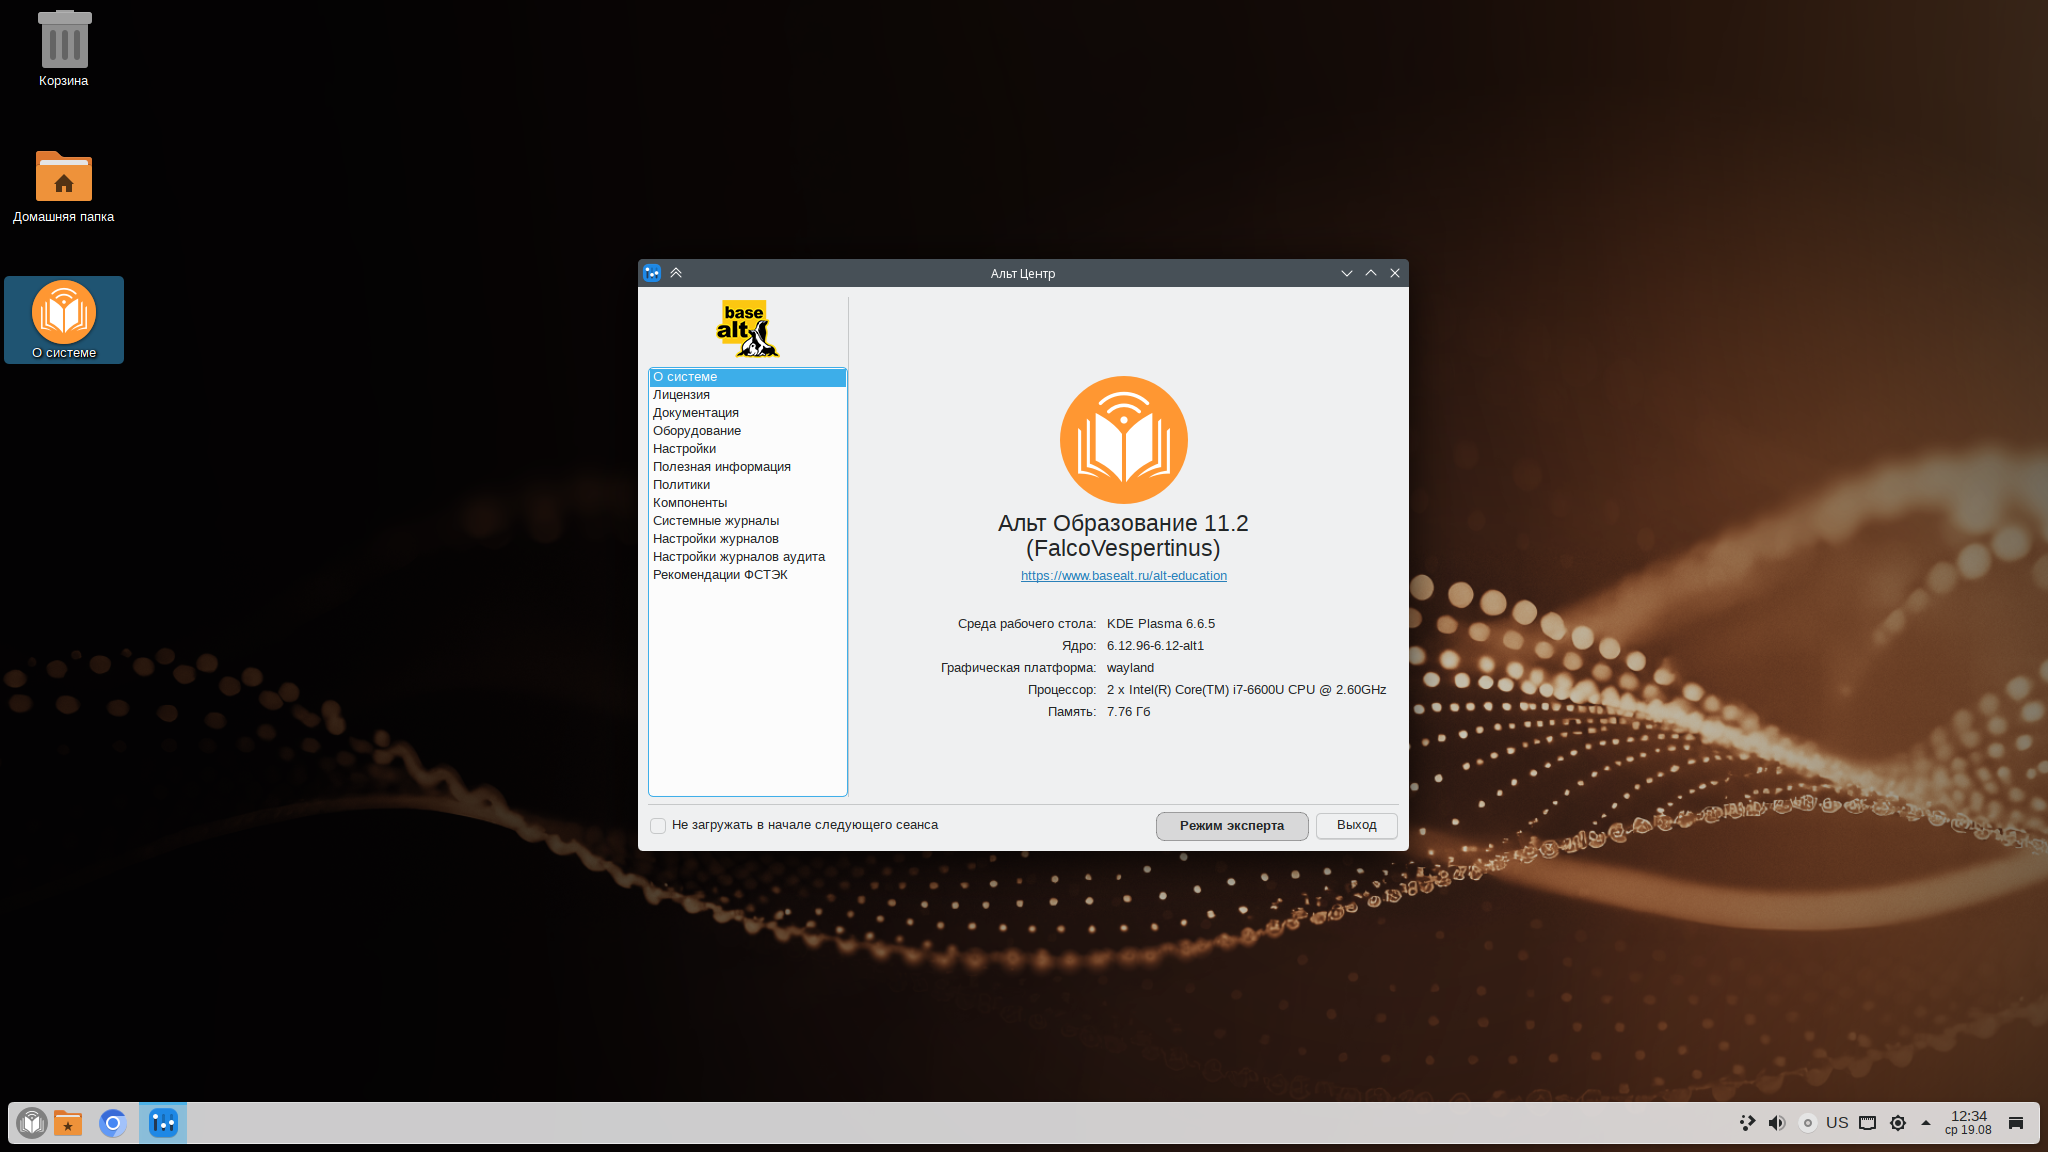Click the show desktop icon in taskbar

2016,1123
